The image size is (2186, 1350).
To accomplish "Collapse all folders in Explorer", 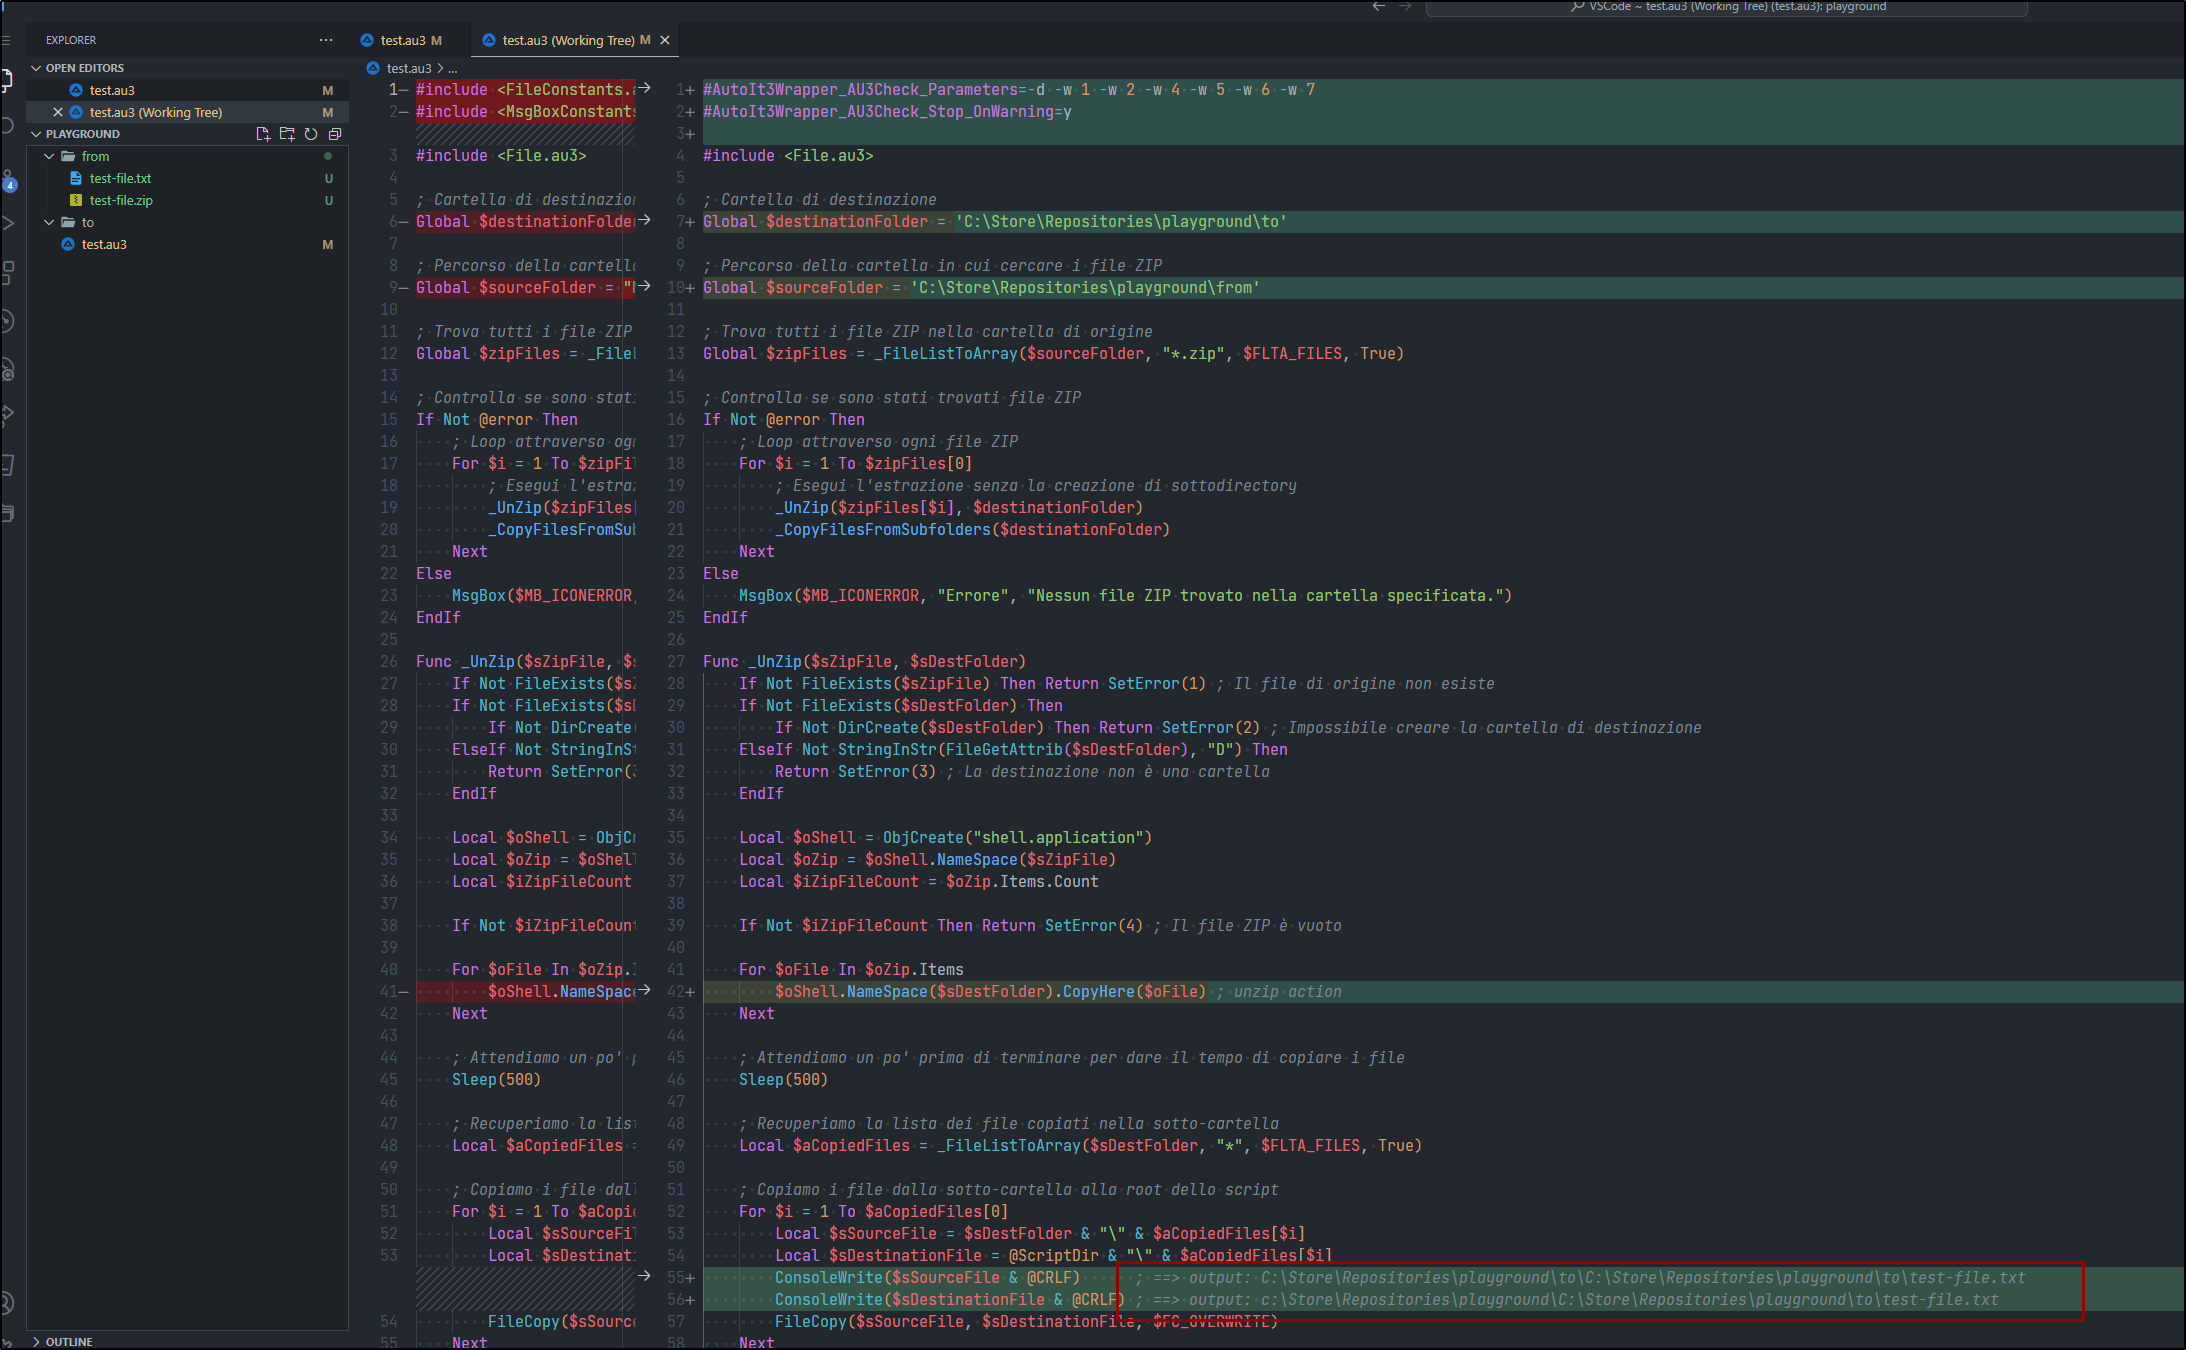I will click(335, 134).
